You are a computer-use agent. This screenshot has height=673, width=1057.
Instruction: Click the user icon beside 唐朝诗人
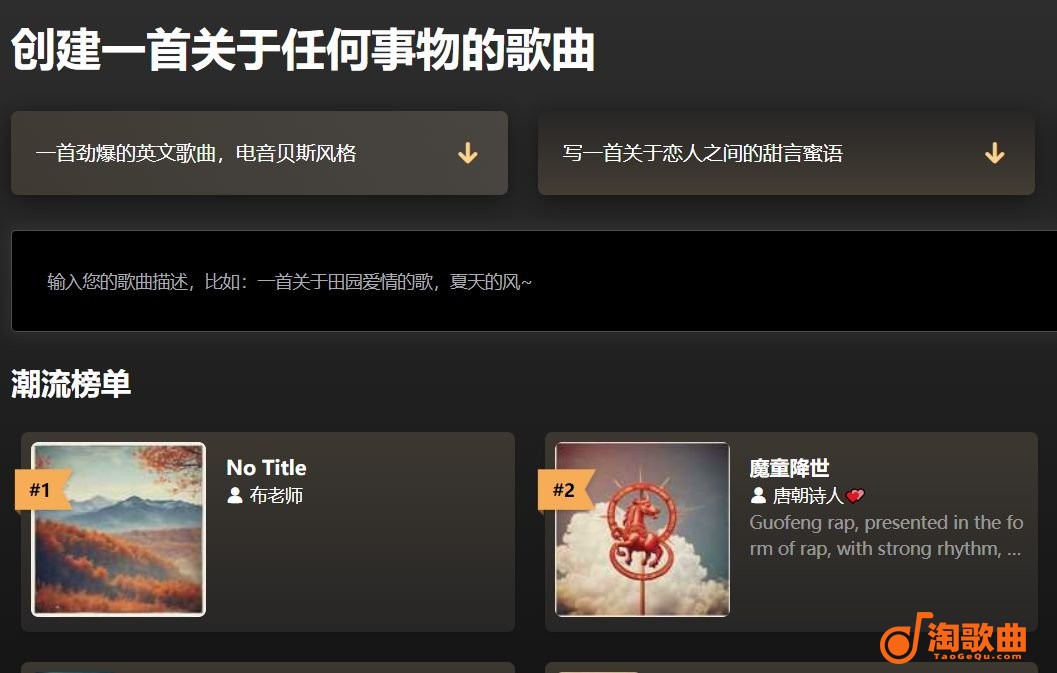(758, 496)
